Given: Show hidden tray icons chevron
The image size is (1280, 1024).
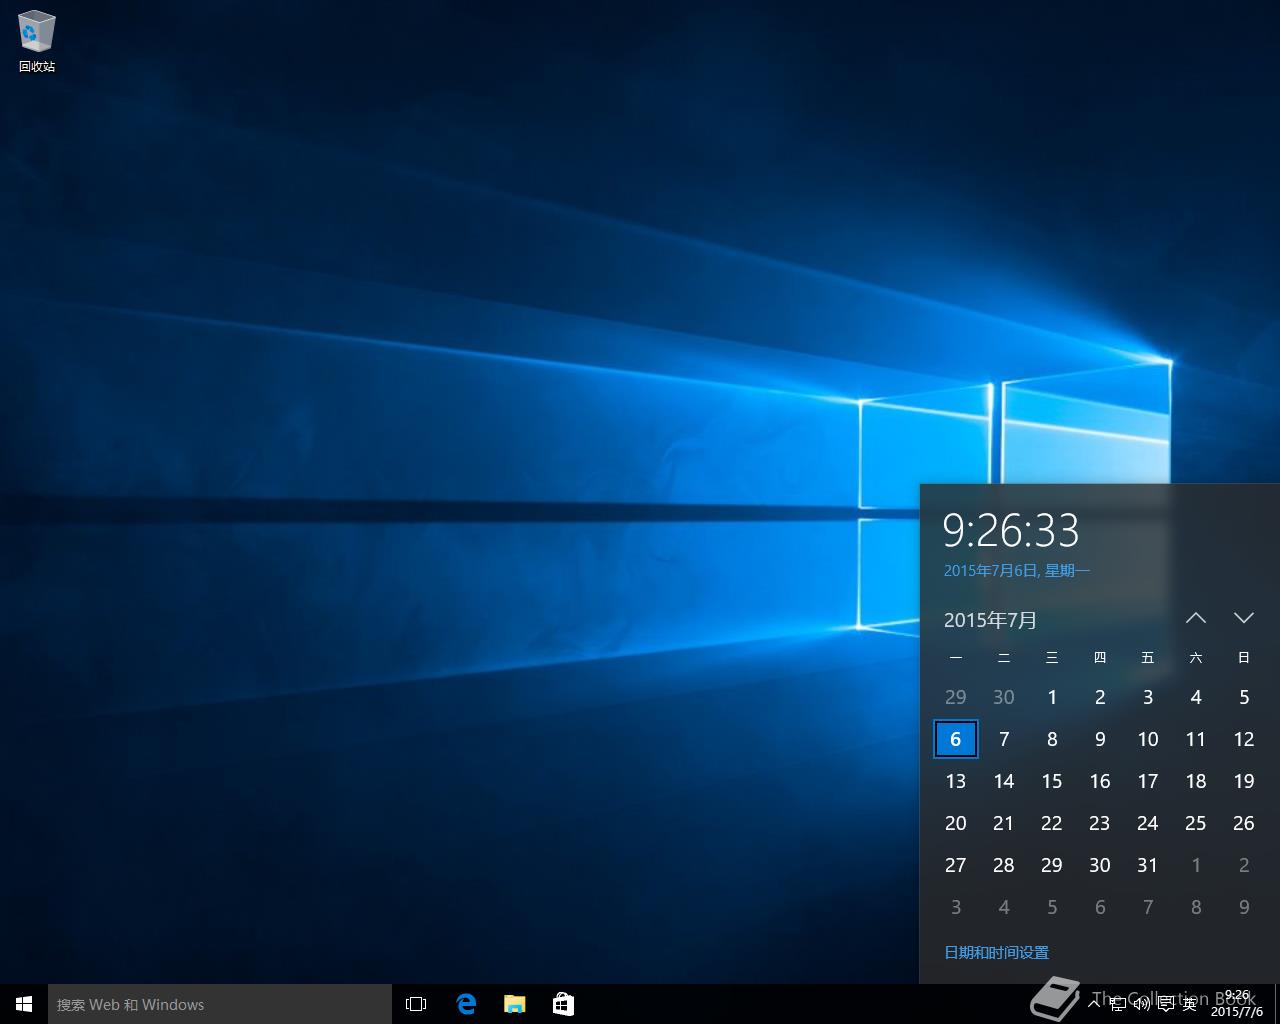Looking at the screenshot, I should 1094,1004.
